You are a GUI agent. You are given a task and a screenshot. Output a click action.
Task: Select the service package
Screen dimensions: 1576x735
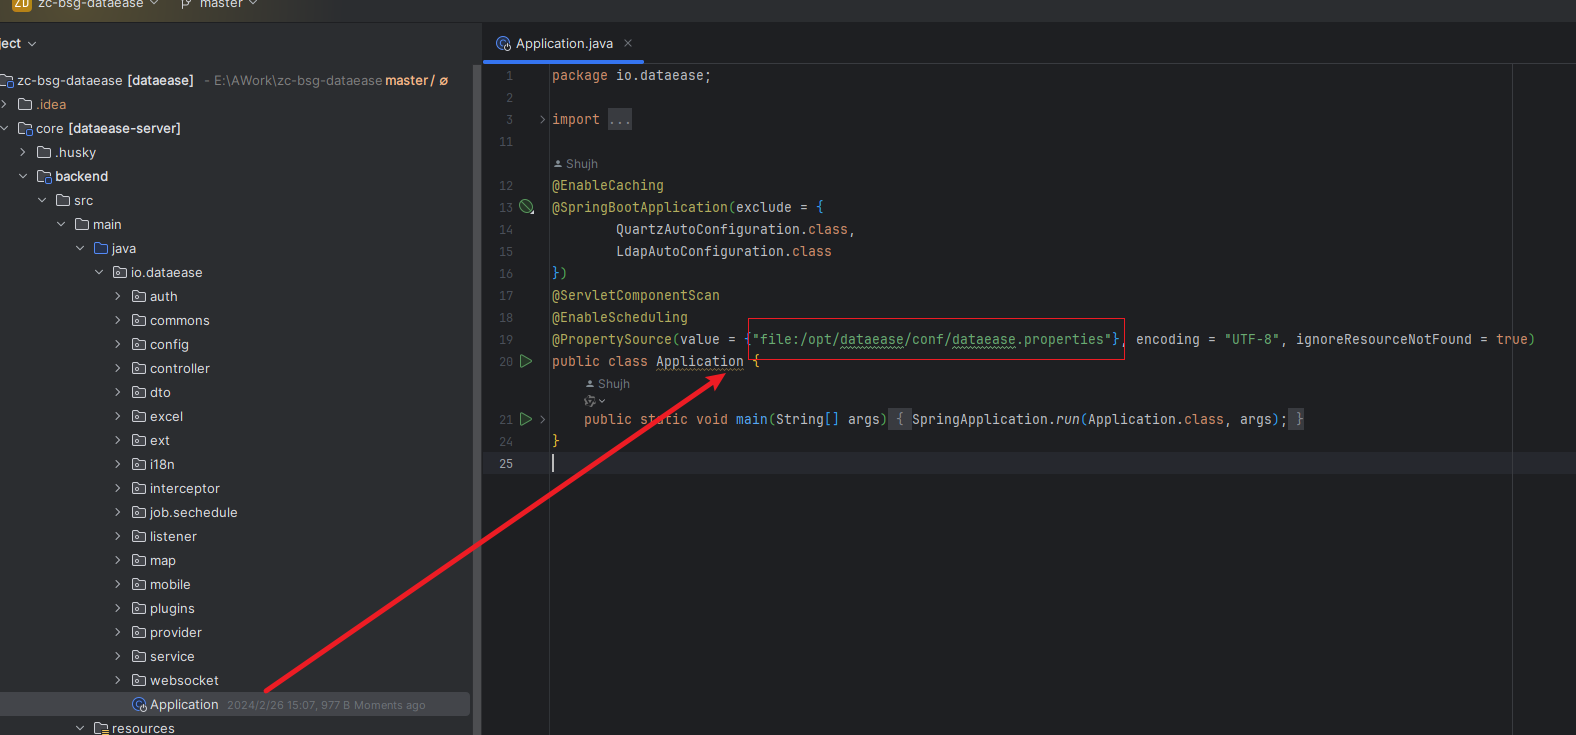click(x=172, y=656)
